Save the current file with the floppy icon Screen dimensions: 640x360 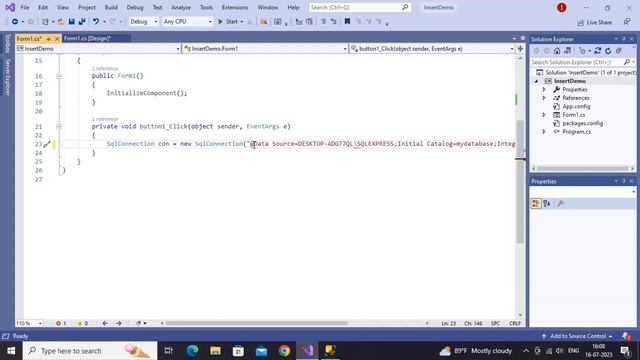click(x=71, y=22)
